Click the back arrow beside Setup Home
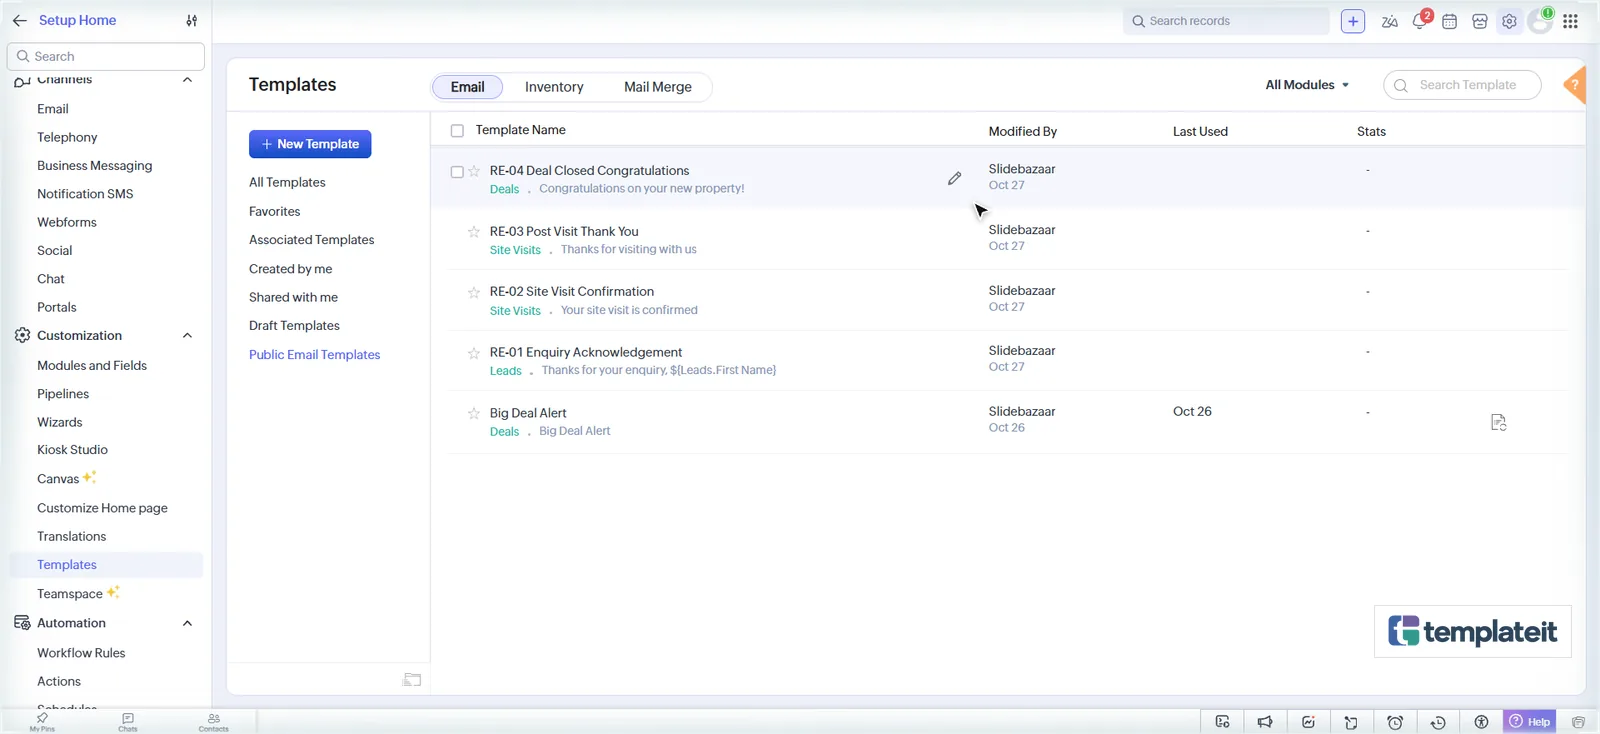The width and height of the screenshot is (1600, 734). (19, 20)
